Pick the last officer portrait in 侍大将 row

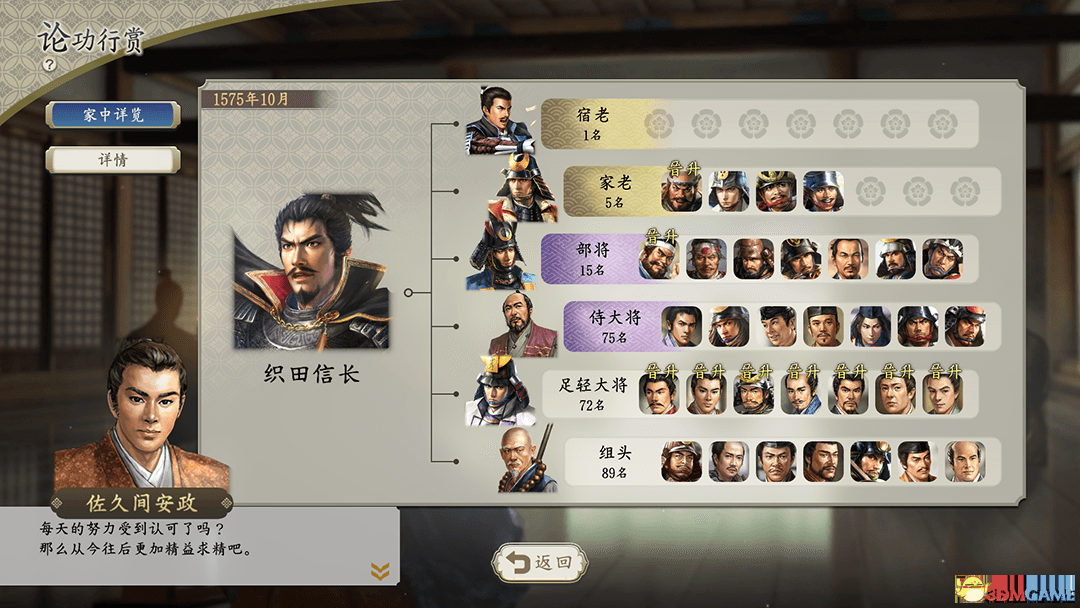964,326
